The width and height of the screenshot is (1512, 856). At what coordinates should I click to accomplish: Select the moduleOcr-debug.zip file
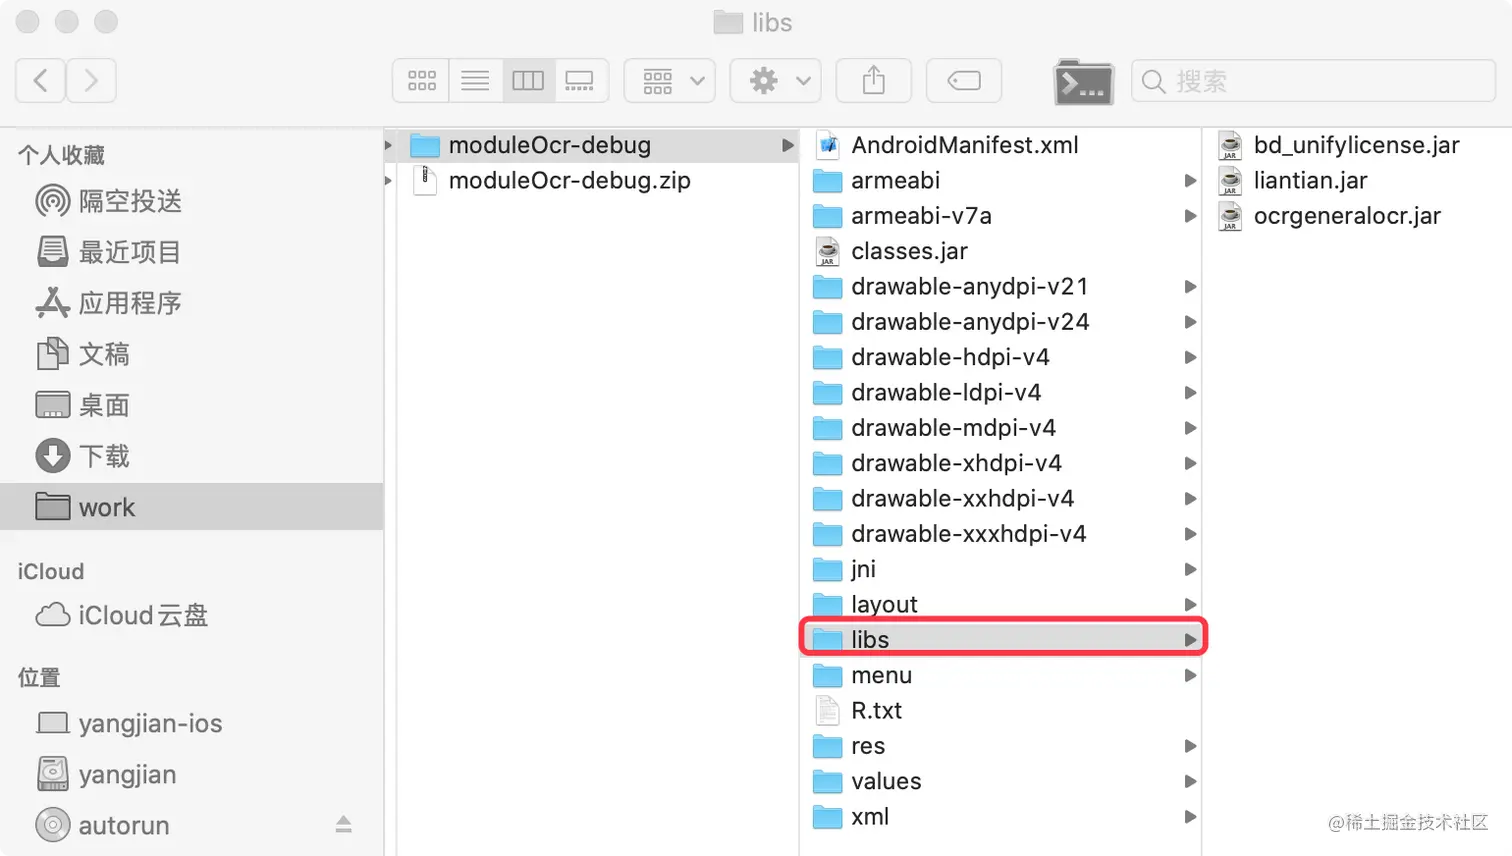click(x=598, y=180)
